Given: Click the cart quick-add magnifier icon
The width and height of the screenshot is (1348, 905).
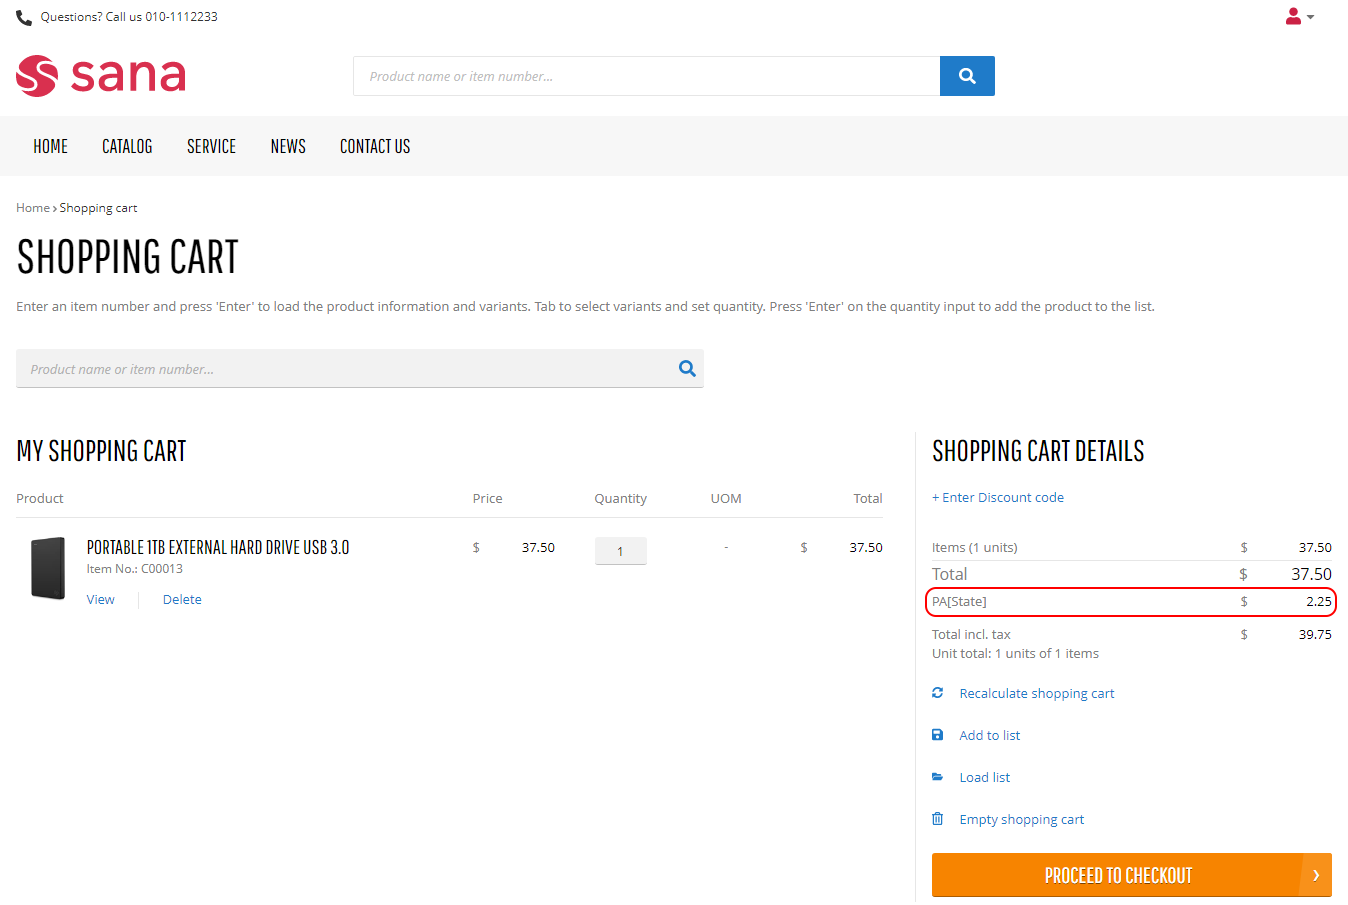Looking at the screenshot, I should [x=687, y=368].
